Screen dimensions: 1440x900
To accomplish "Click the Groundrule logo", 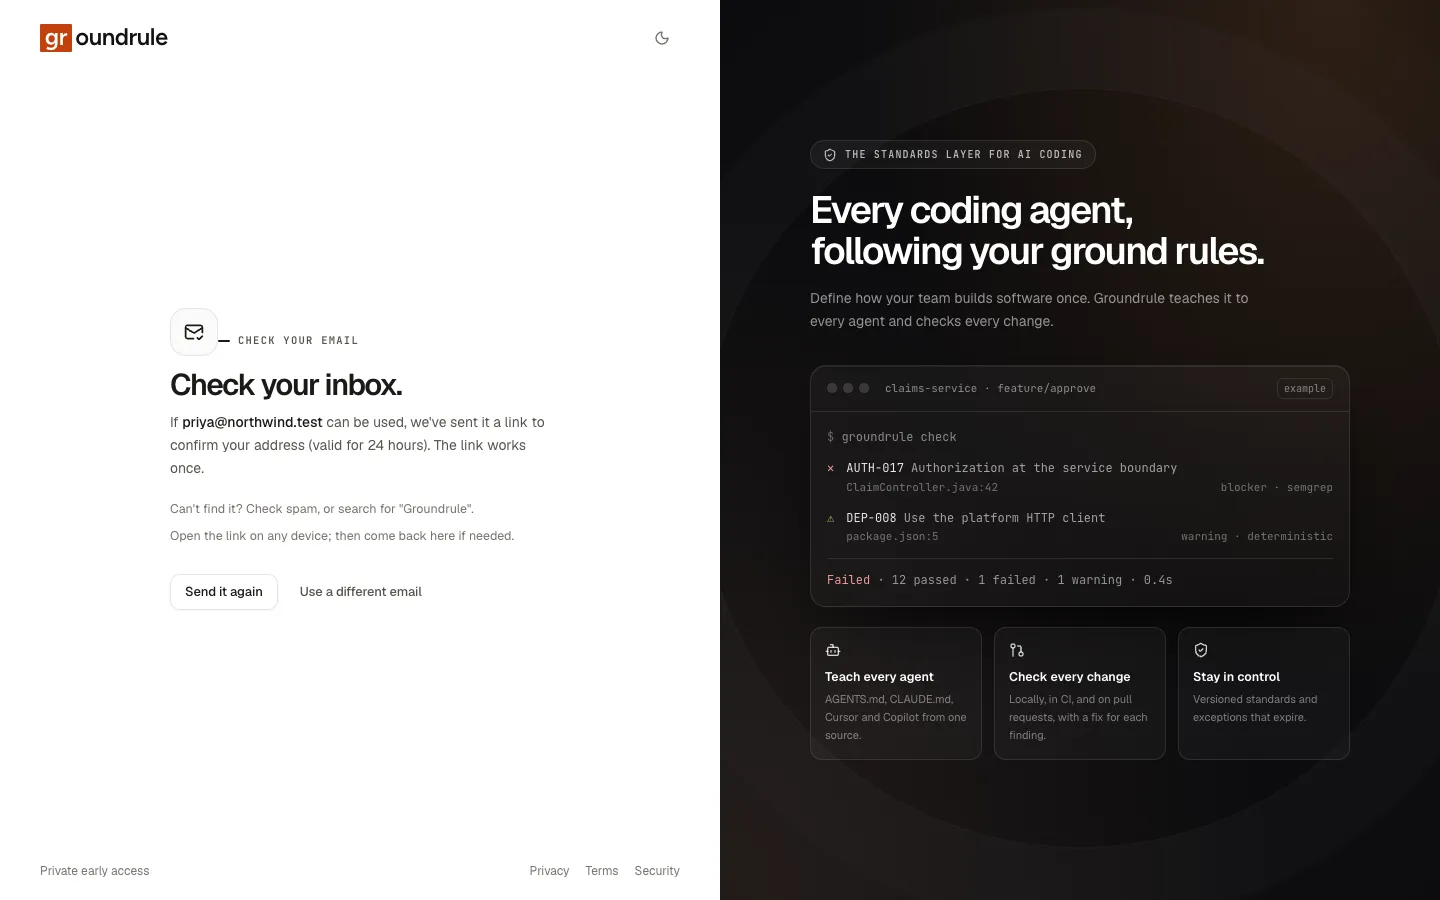I will pyautogui.click(x=104, y=38).
